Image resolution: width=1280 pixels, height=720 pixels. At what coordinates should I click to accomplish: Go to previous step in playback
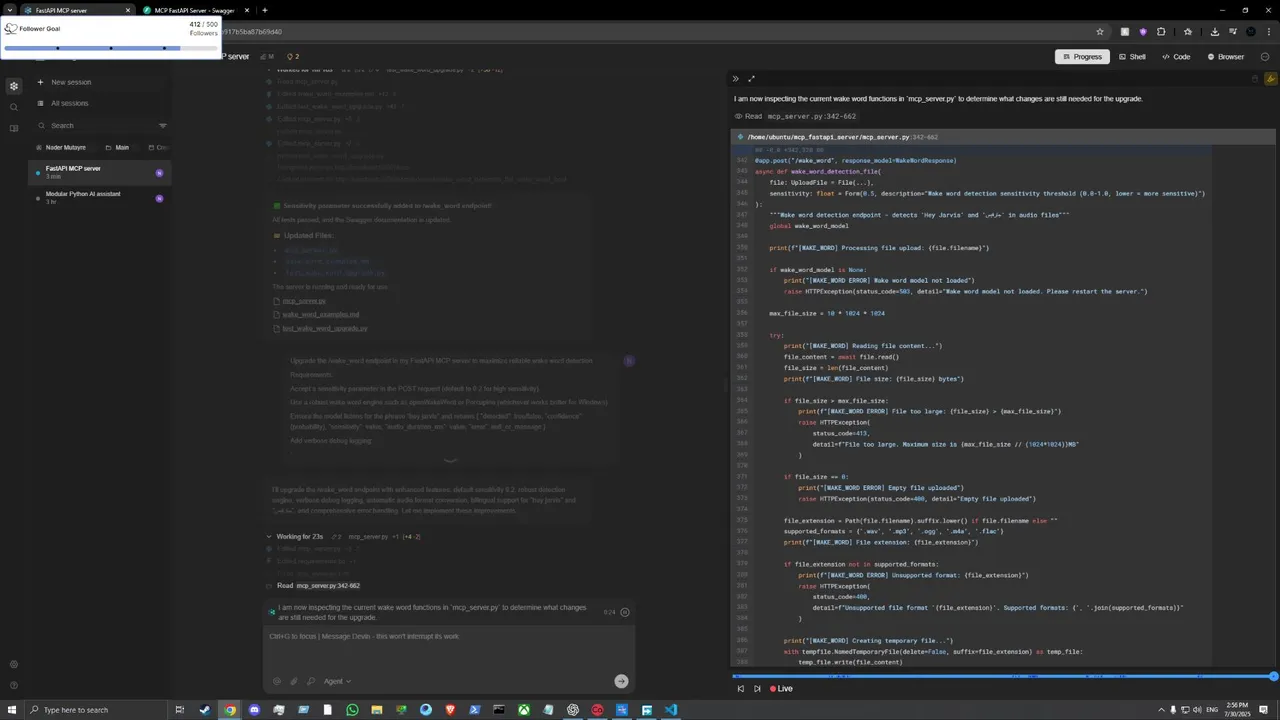740,689
